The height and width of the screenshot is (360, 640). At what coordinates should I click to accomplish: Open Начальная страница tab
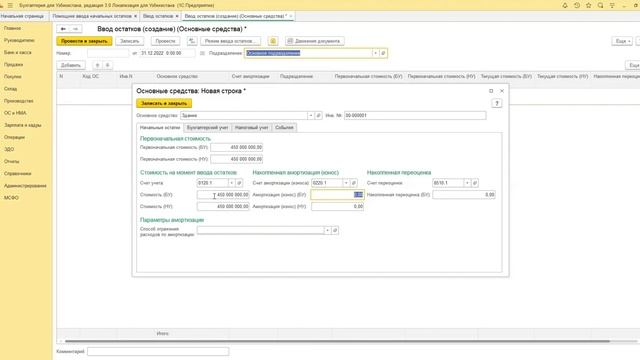point(22,16)
